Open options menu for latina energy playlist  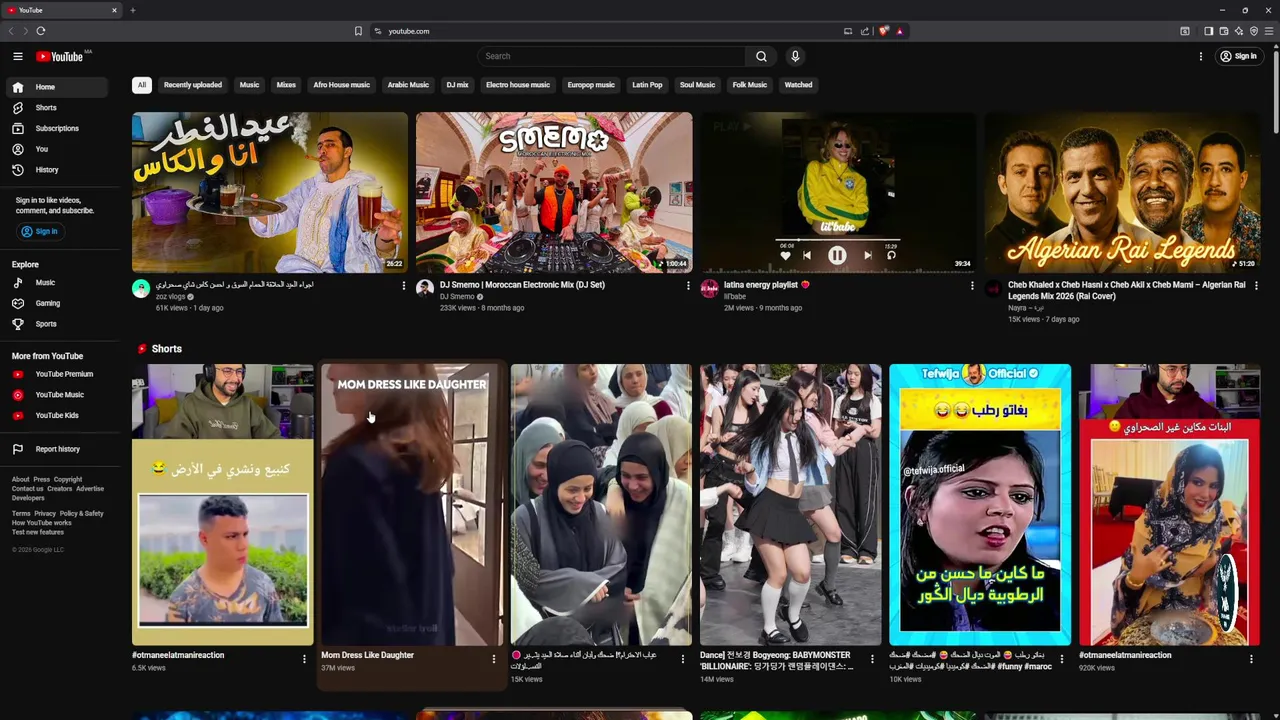(x=972, y=286)
